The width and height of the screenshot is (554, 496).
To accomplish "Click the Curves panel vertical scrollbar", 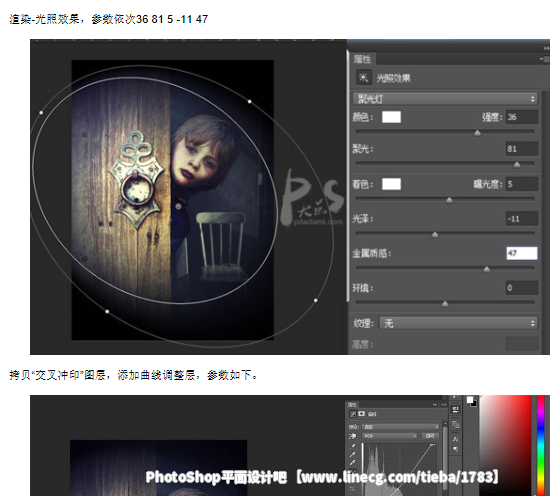I will pyautogui.click(x=445, y=458).
